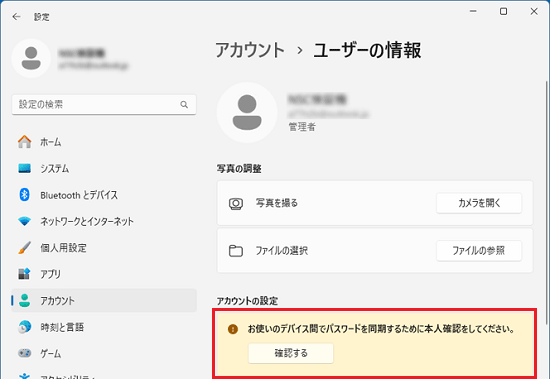
Task: Click the Apps icon in sidebar
Action: [24, 274]
